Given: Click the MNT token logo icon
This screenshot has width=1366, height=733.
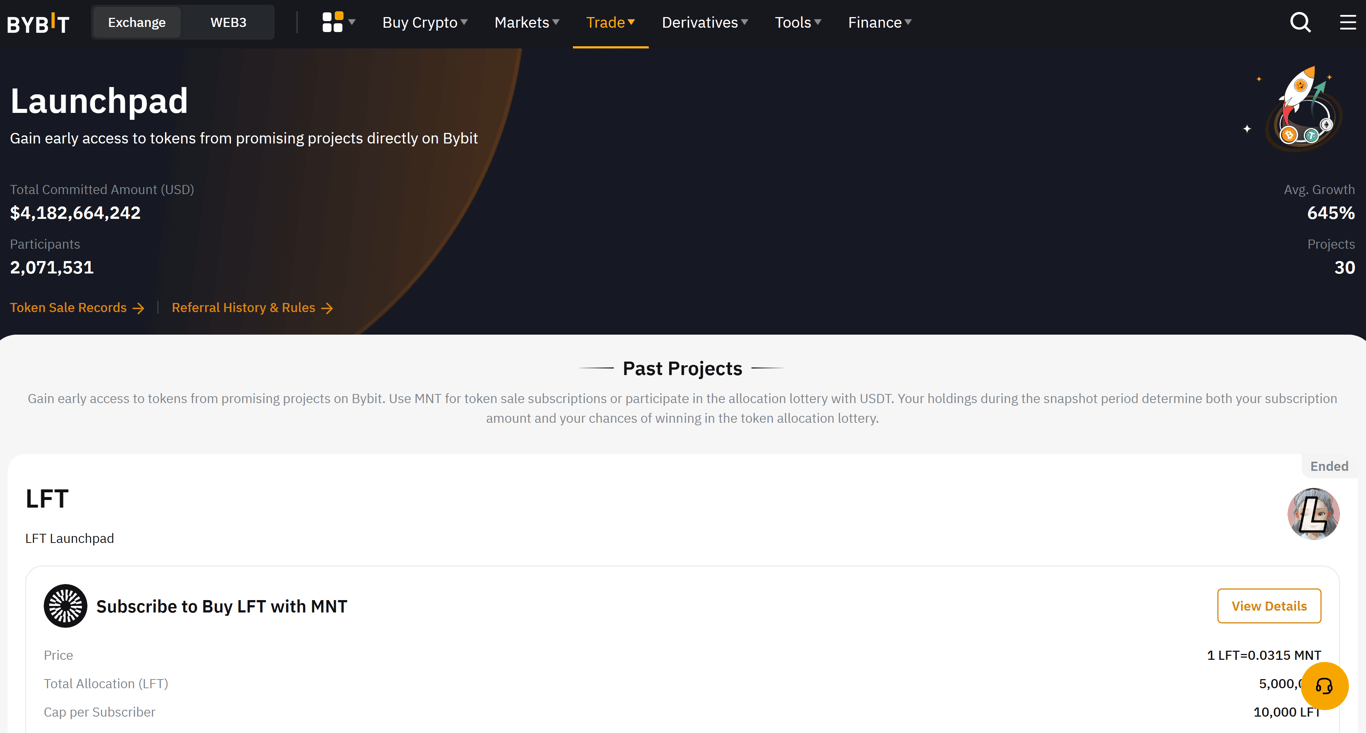Looking at the screenshot, I should [x=65, y=606].
